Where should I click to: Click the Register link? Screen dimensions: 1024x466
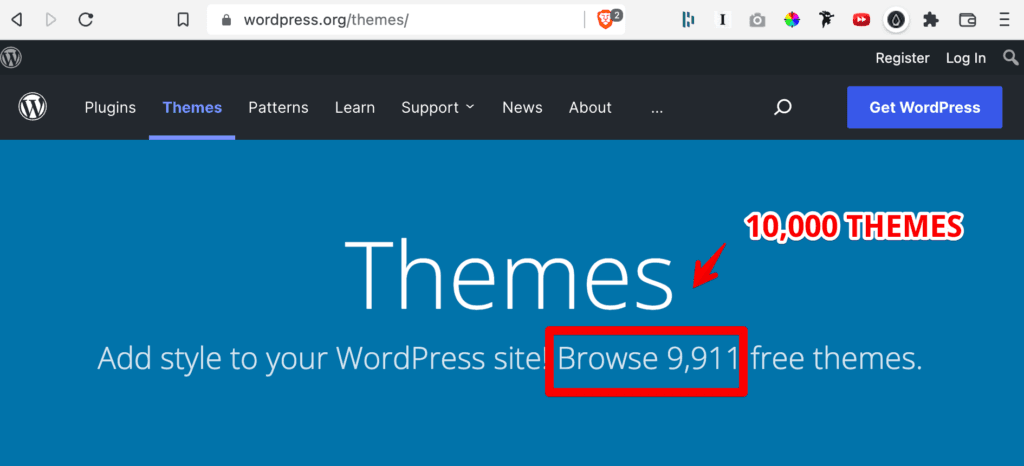pos(902,58)
